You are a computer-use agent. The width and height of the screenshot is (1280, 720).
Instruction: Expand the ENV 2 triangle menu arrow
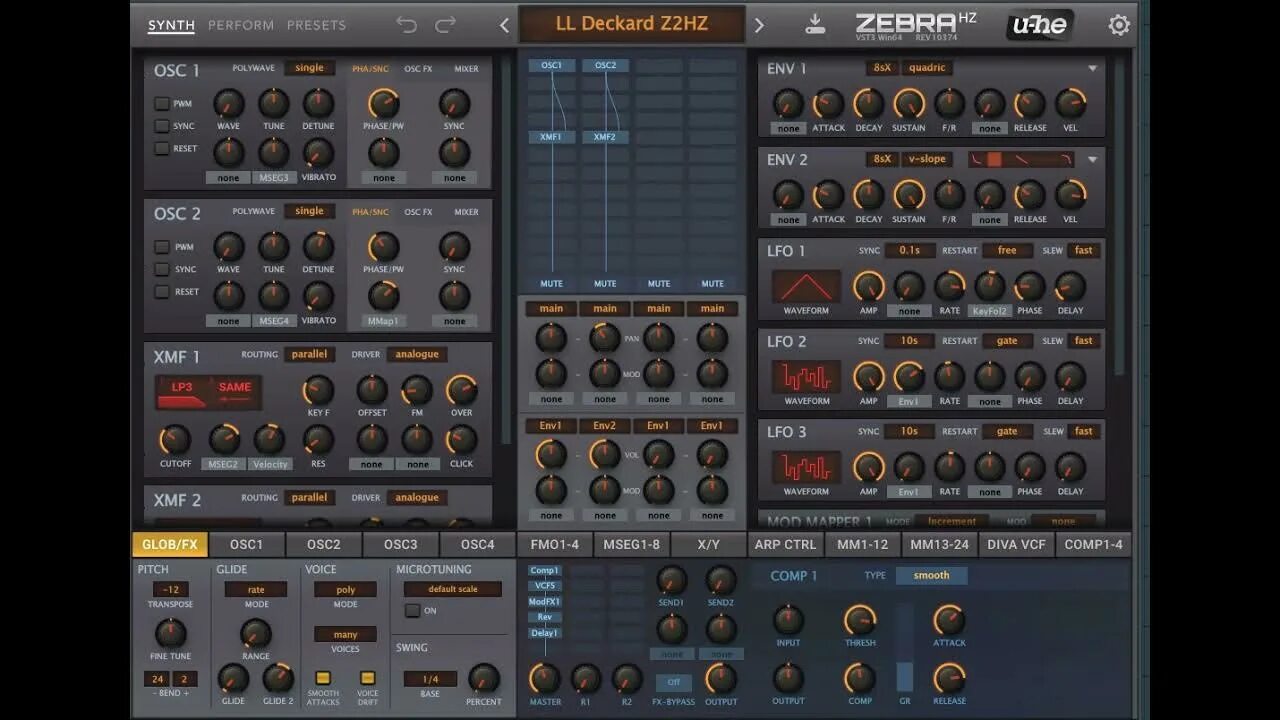[x=1092, y=159]
